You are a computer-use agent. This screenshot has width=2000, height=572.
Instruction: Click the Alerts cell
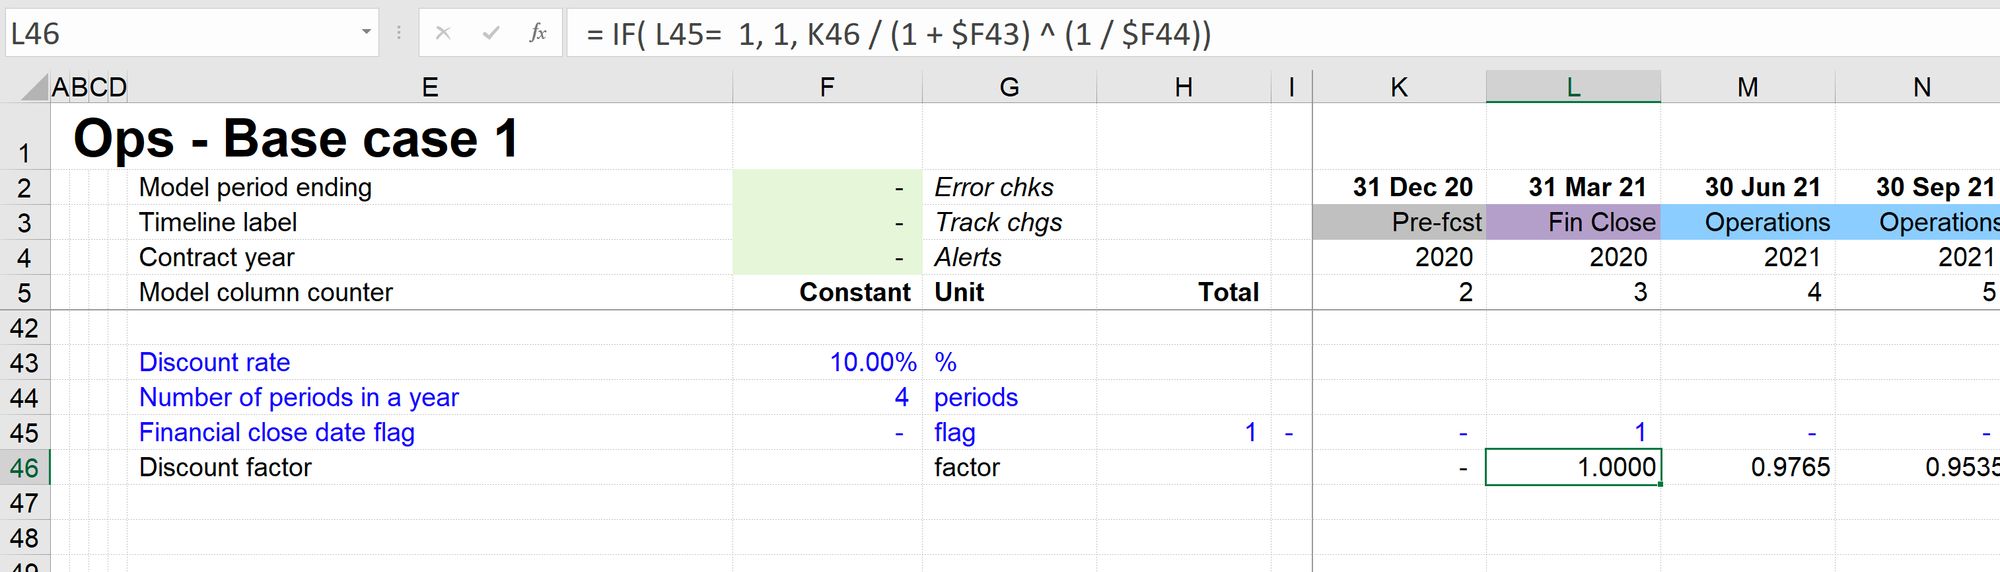tap(968, 257)
